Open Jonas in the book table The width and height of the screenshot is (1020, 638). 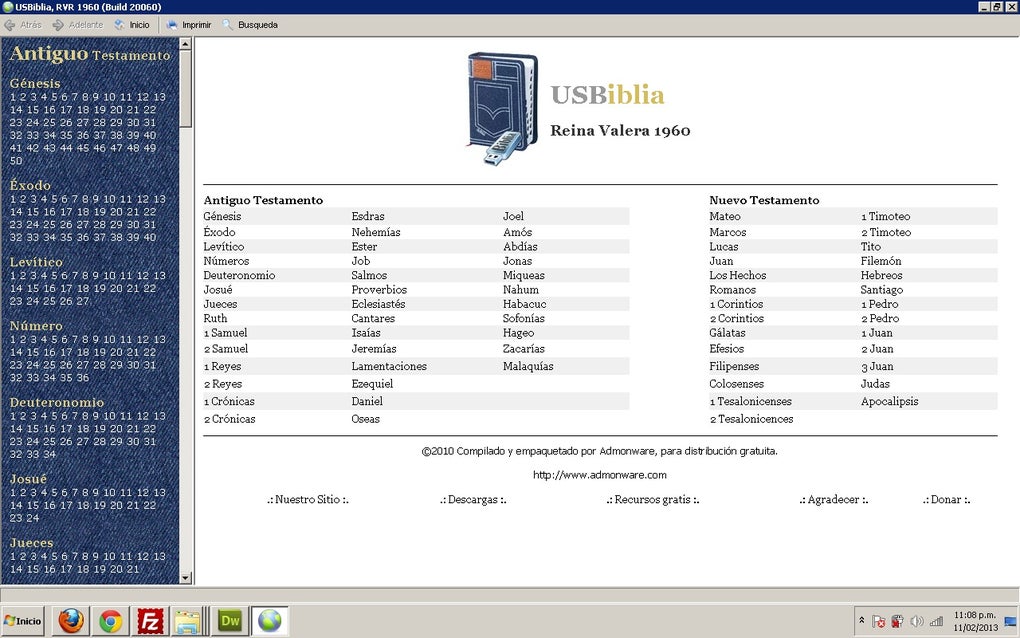pyautogui.click(x=517, y=261)
